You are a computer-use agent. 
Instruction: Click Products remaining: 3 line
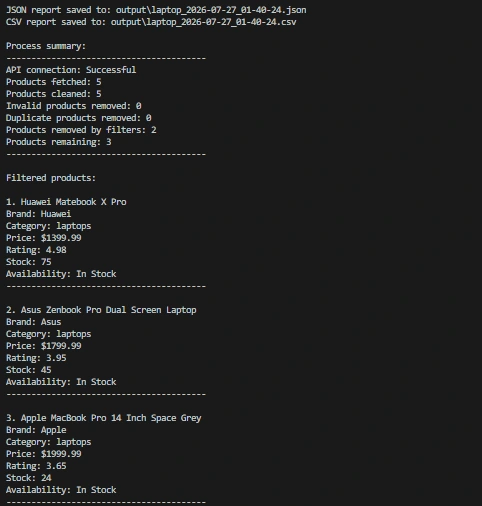tap(59, 142)
